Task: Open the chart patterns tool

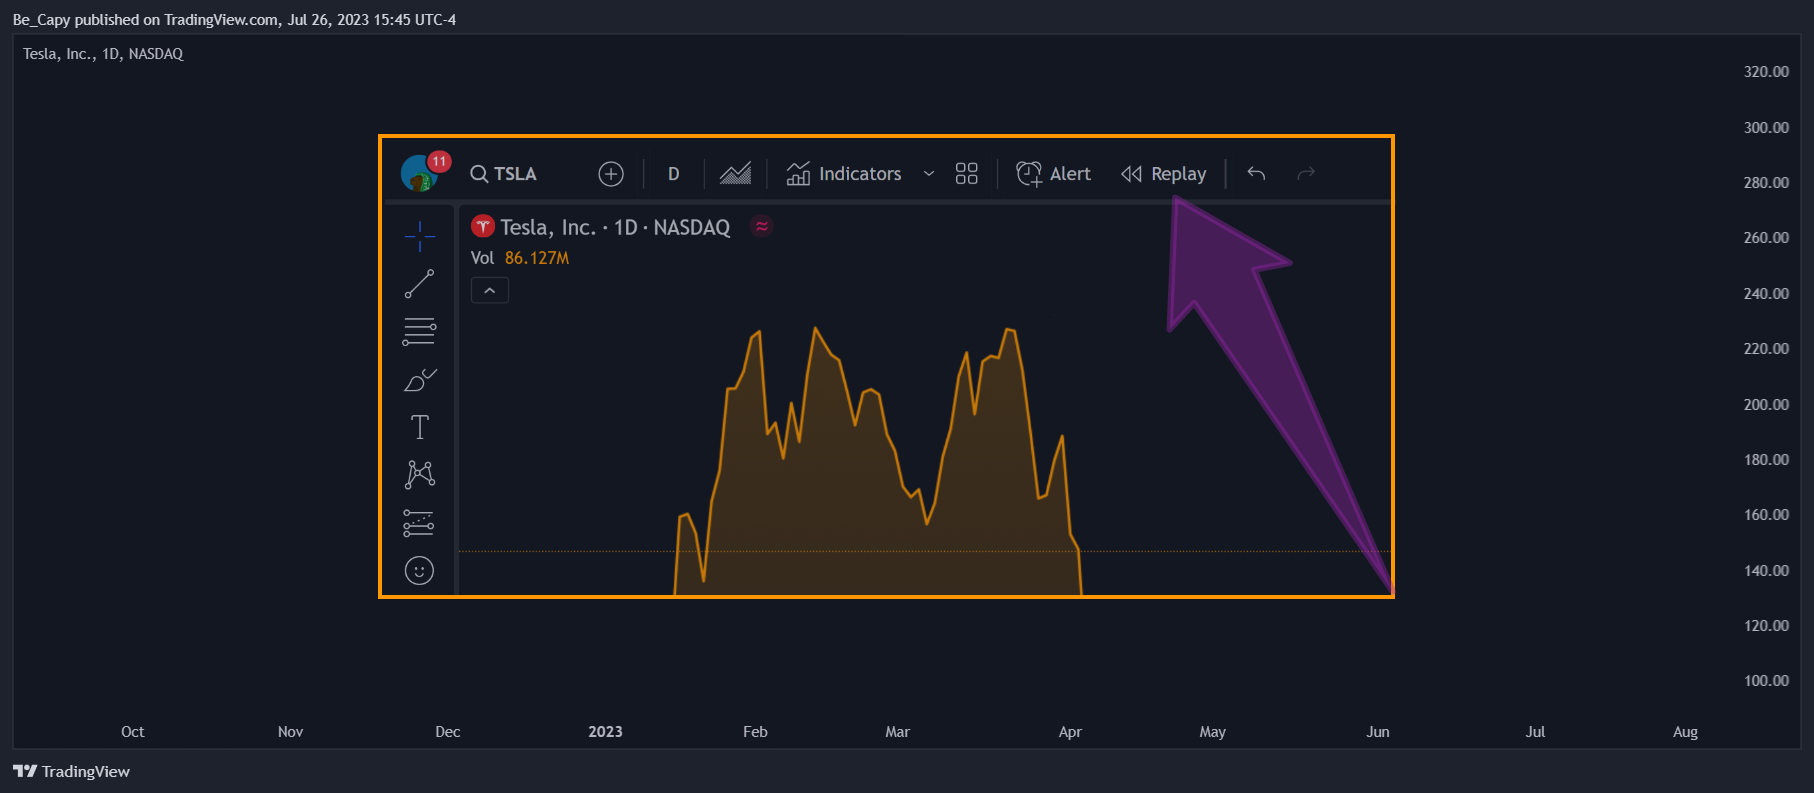Action: point(419,474)
